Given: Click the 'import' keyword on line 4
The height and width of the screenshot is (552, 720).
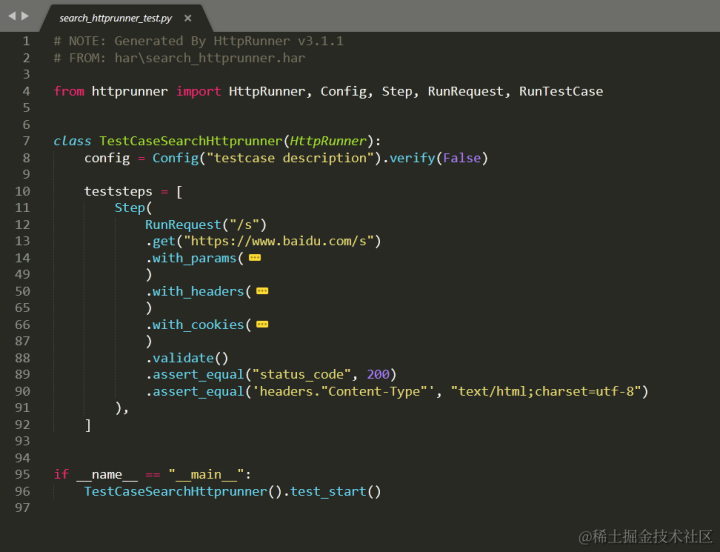Looking at the screenshot, I should (x=198, y=91).
